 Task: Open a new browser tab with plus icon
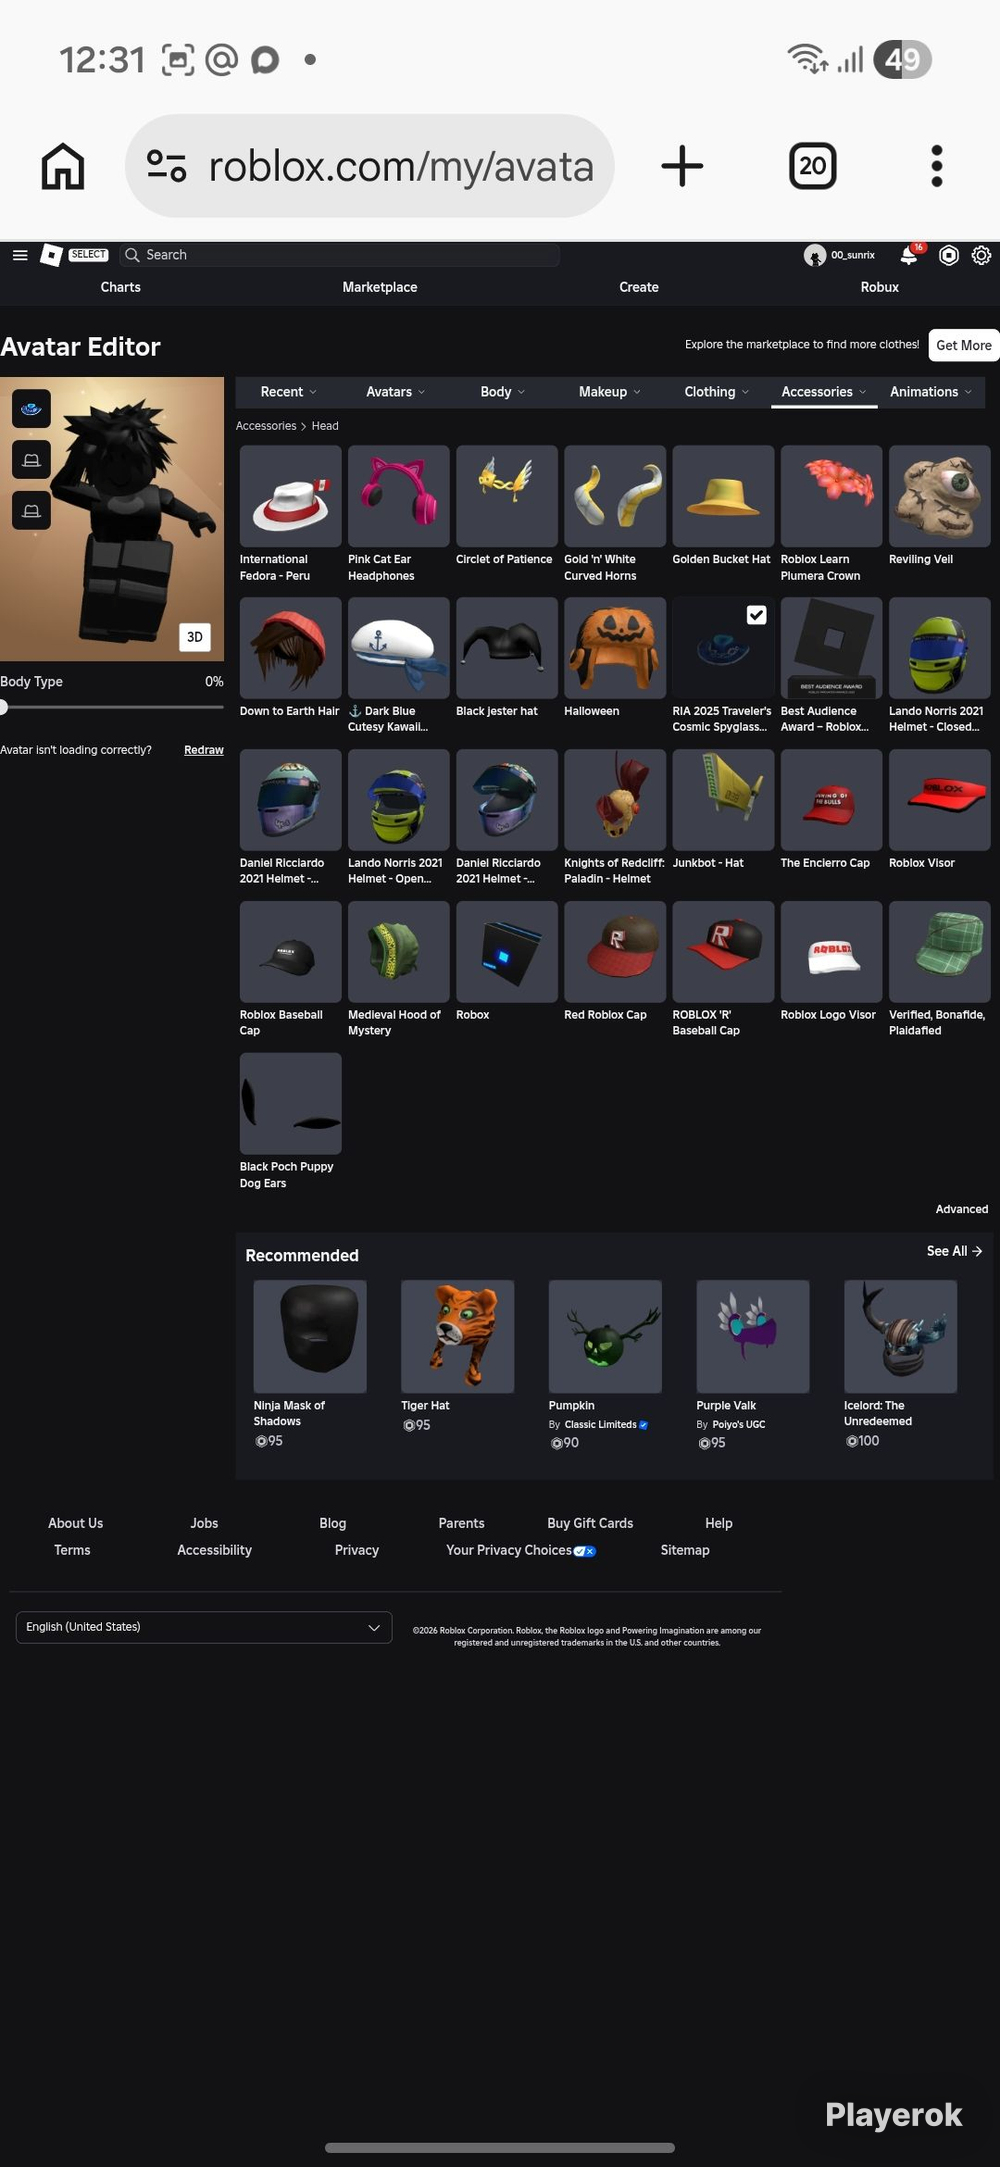[682, 166]
